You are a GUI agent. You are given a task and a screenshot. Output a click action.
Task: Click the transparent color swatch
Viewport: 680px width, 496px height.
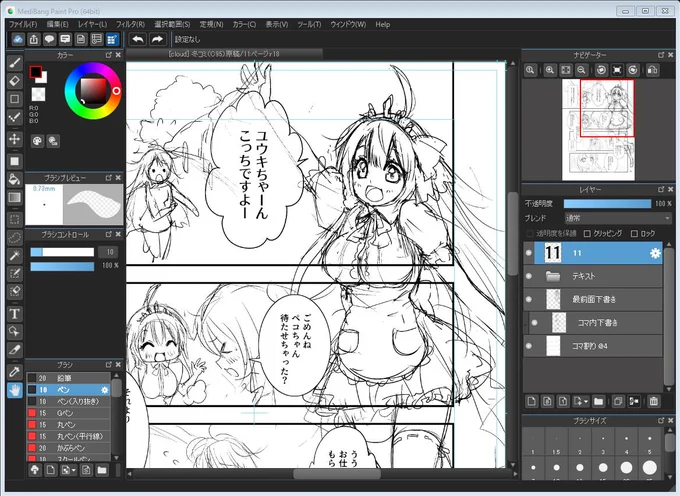[x=38, y=94]
